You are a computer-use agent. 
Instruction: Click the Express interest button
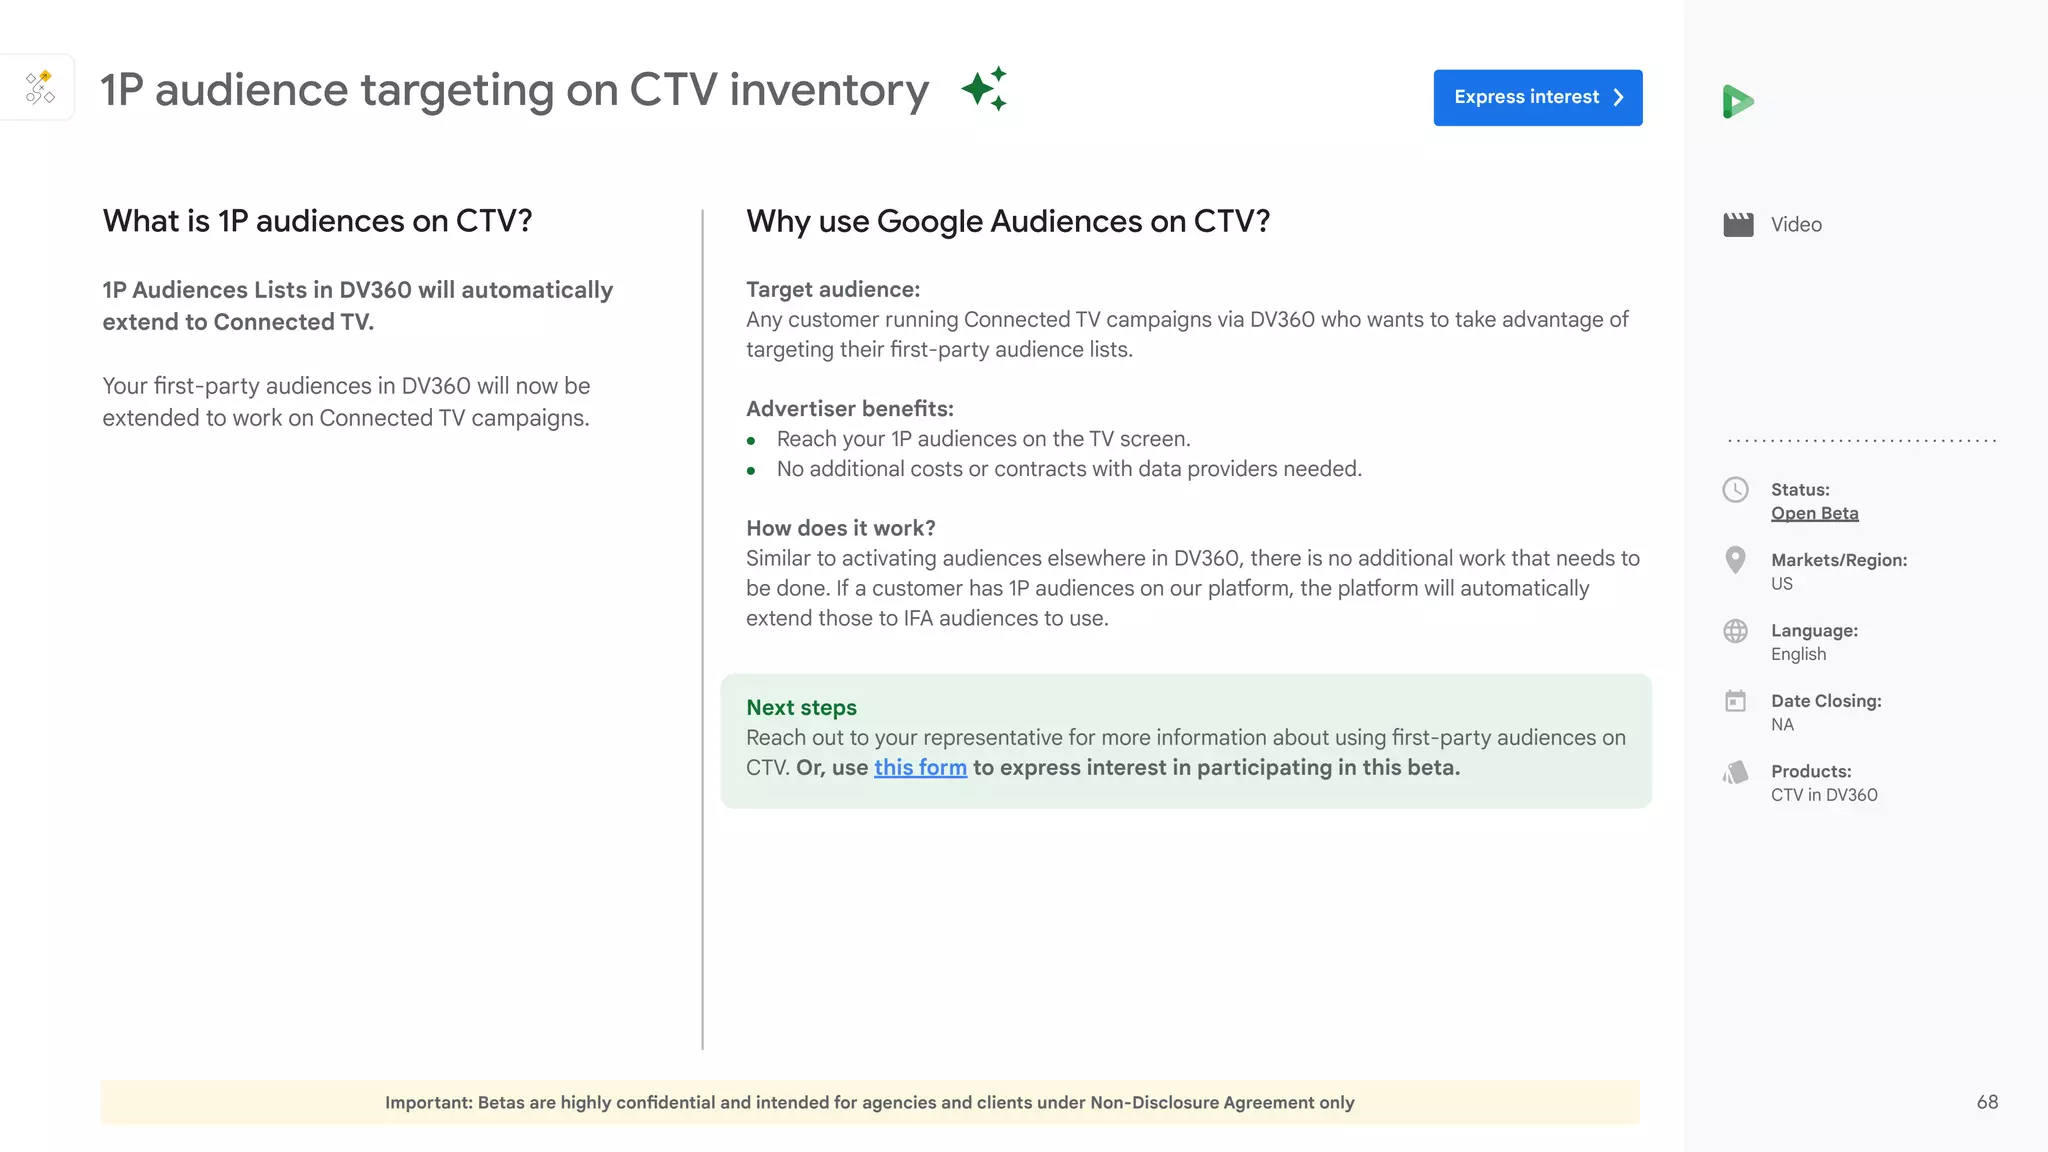(x=1537, y=97)
